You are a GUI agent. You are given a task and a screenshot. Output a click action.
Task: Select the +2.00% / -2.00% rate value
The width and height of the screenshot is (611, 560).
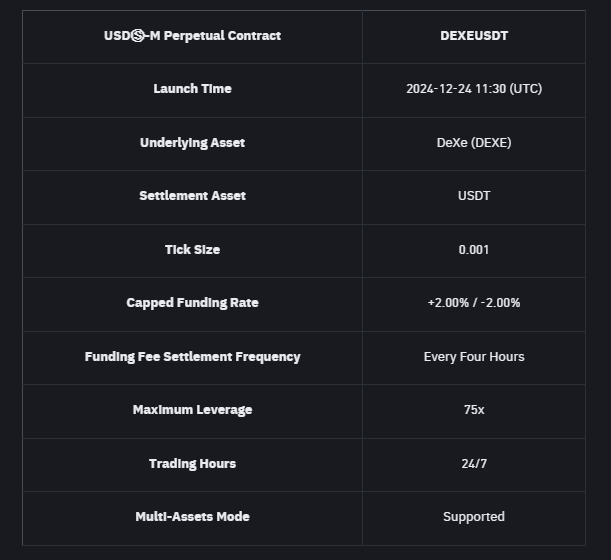point(474,303)
